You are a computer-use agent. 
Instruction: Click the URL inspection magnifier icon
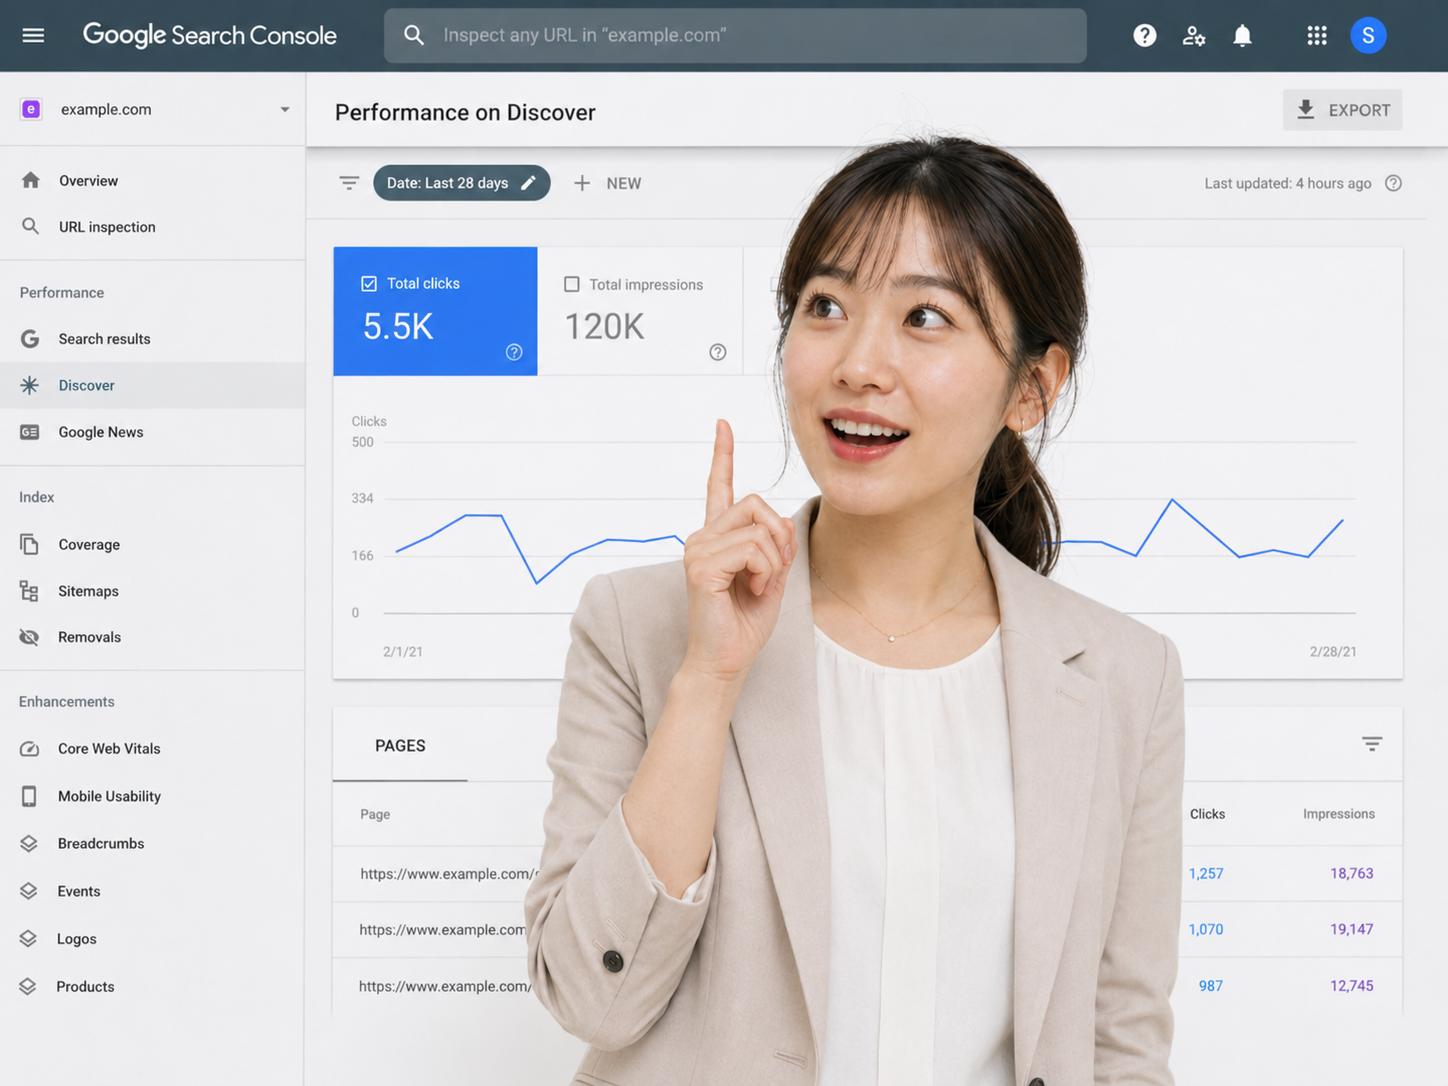pyautogui.click(x=31, y=226)
